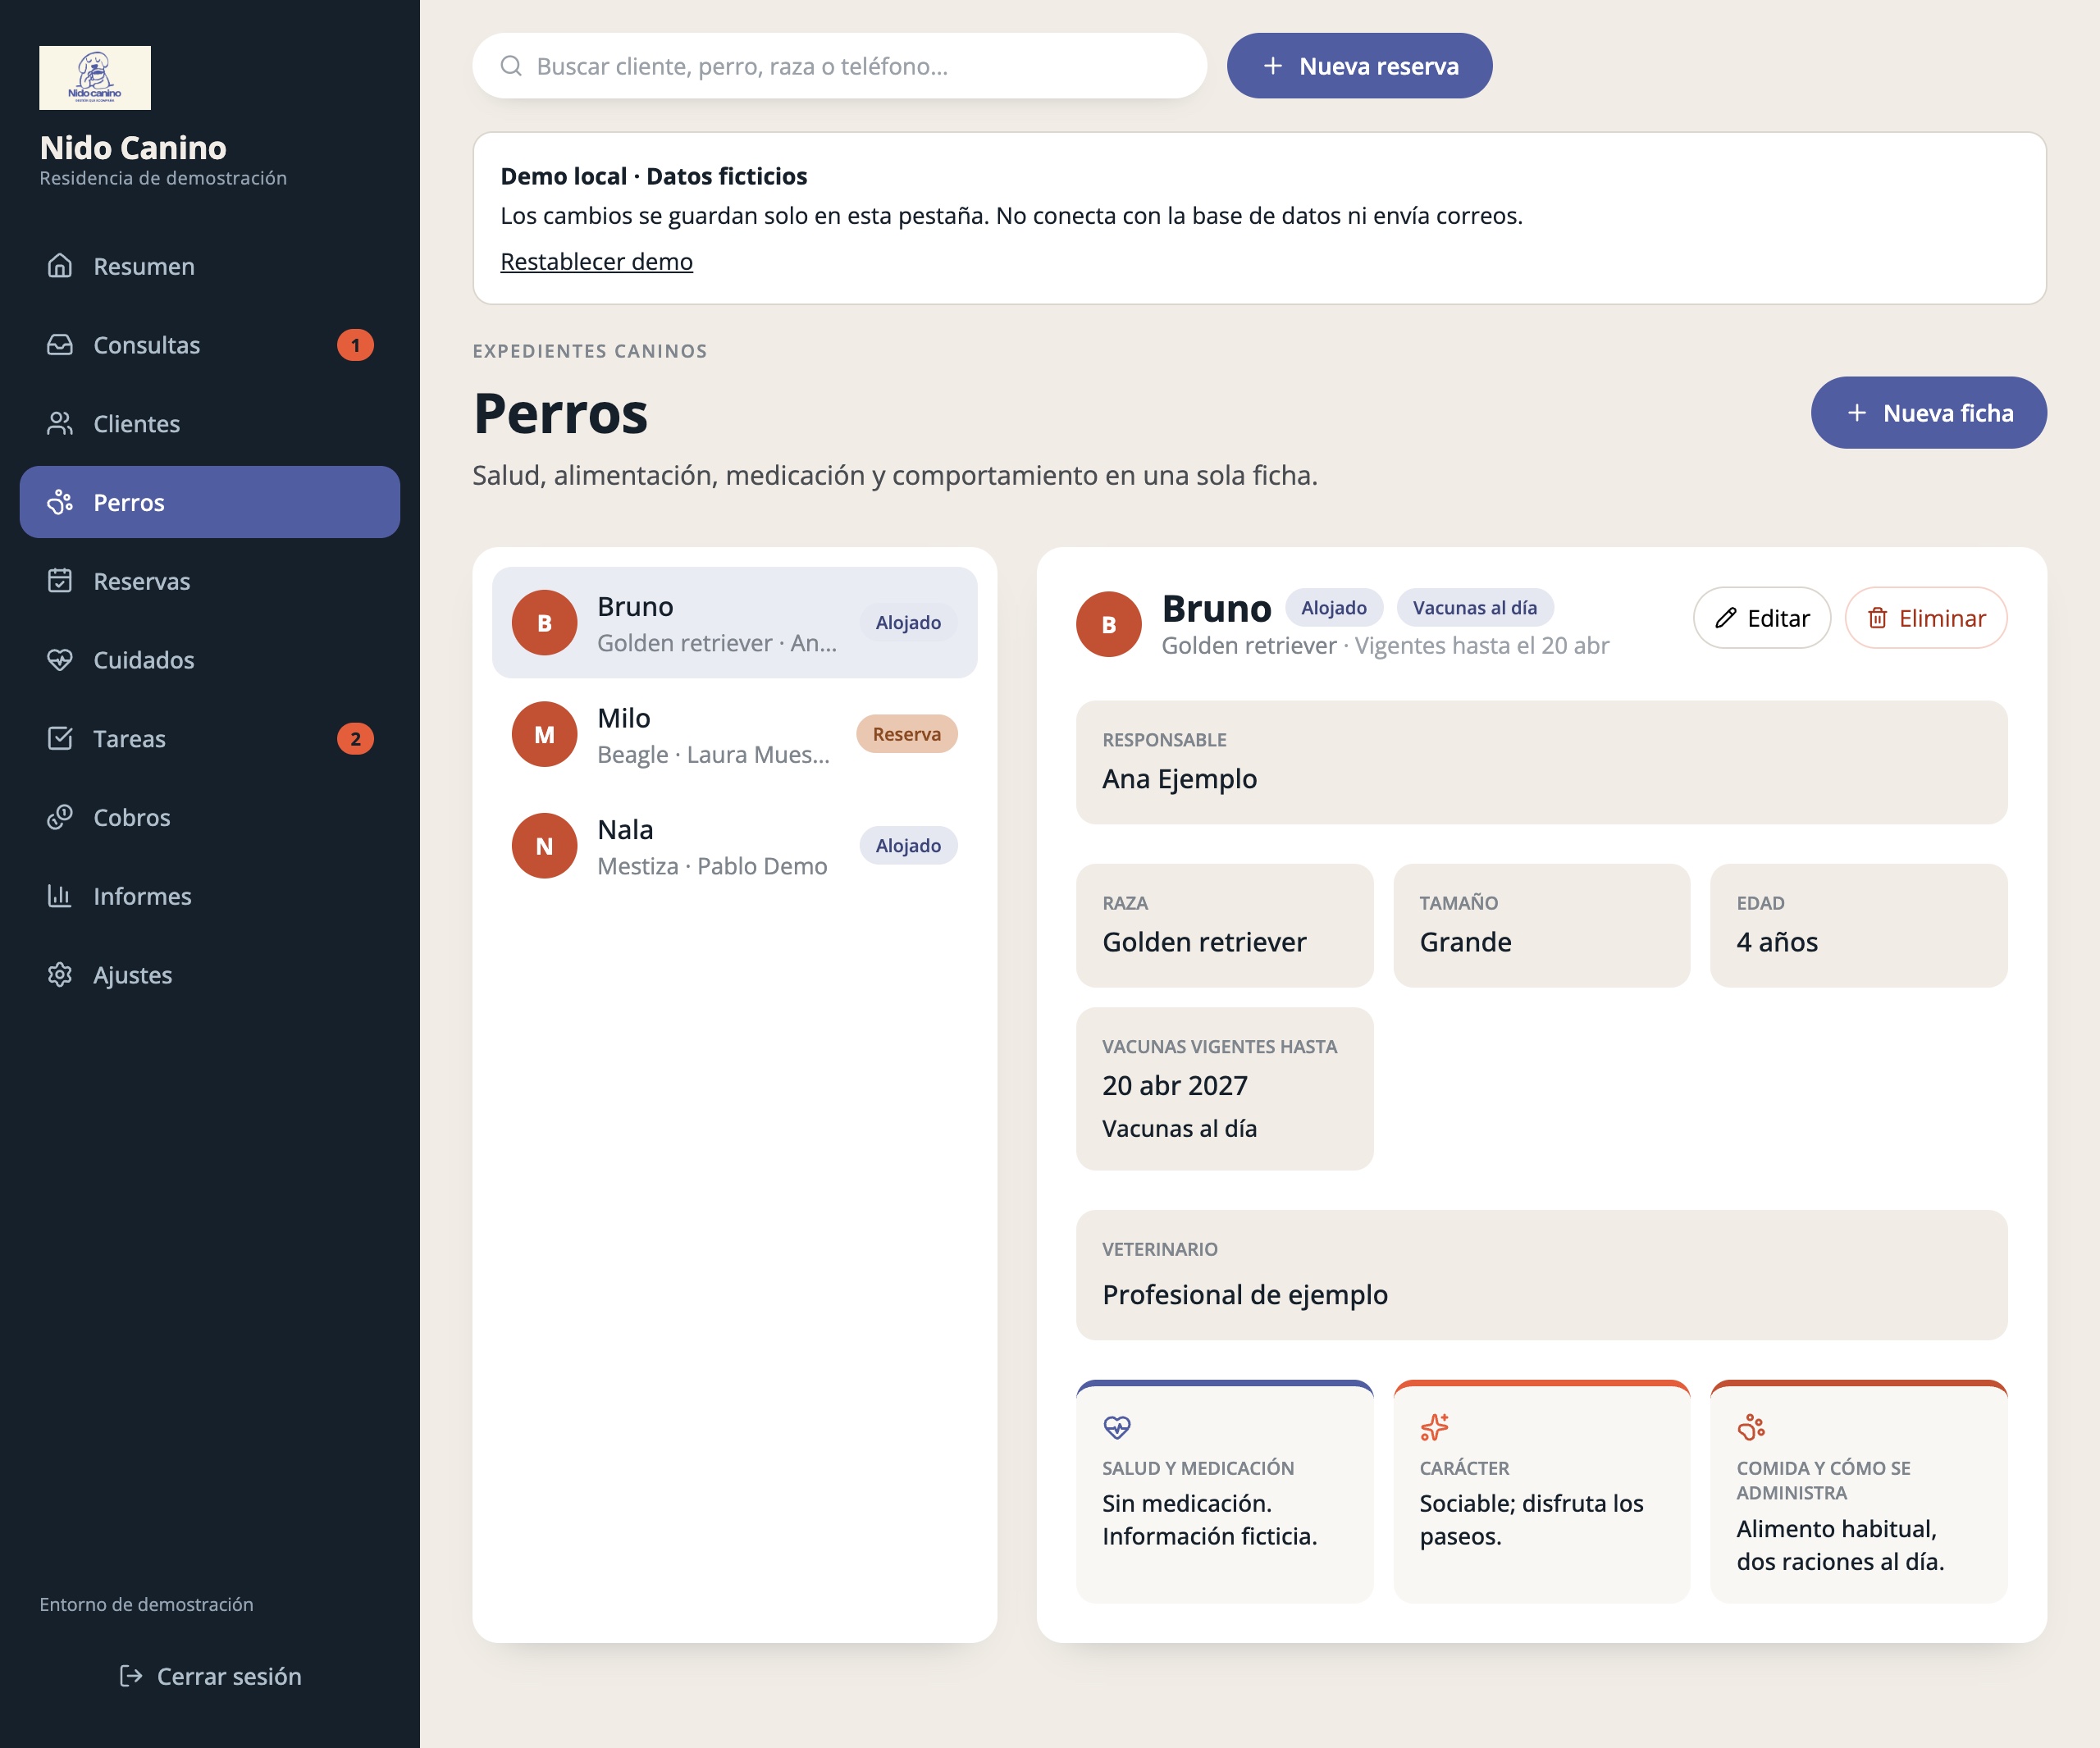The width and height of the screenshot is (2100, 1748).
Task: Click the Ajustes gear icon
Action: 60,975
